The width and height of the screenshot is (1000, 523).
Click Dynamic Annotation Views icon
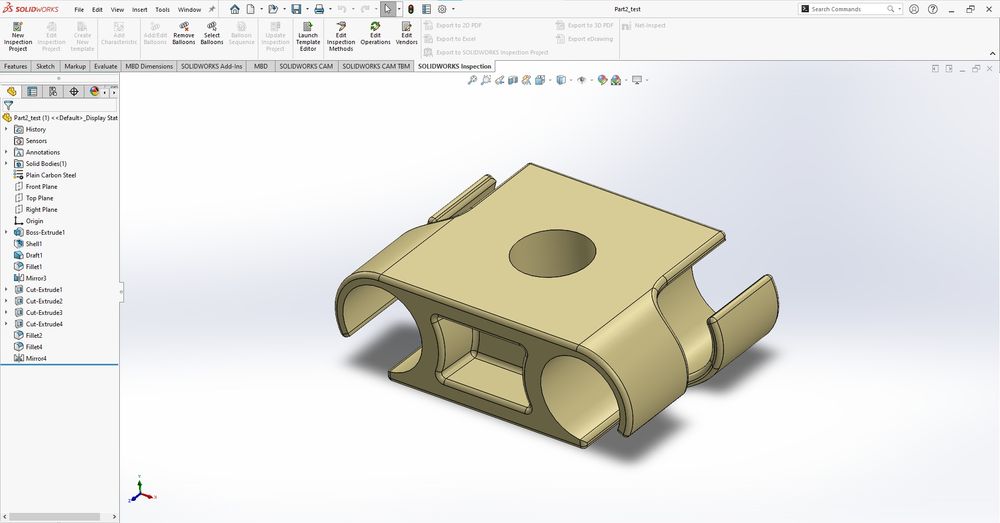[526, 80]
